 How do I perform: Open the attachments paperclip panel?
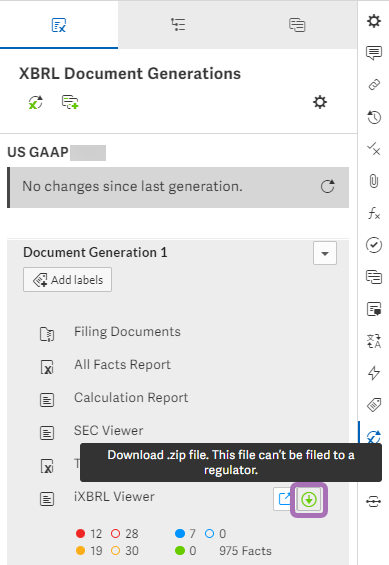pyautogui.click(x=374, y=181)
